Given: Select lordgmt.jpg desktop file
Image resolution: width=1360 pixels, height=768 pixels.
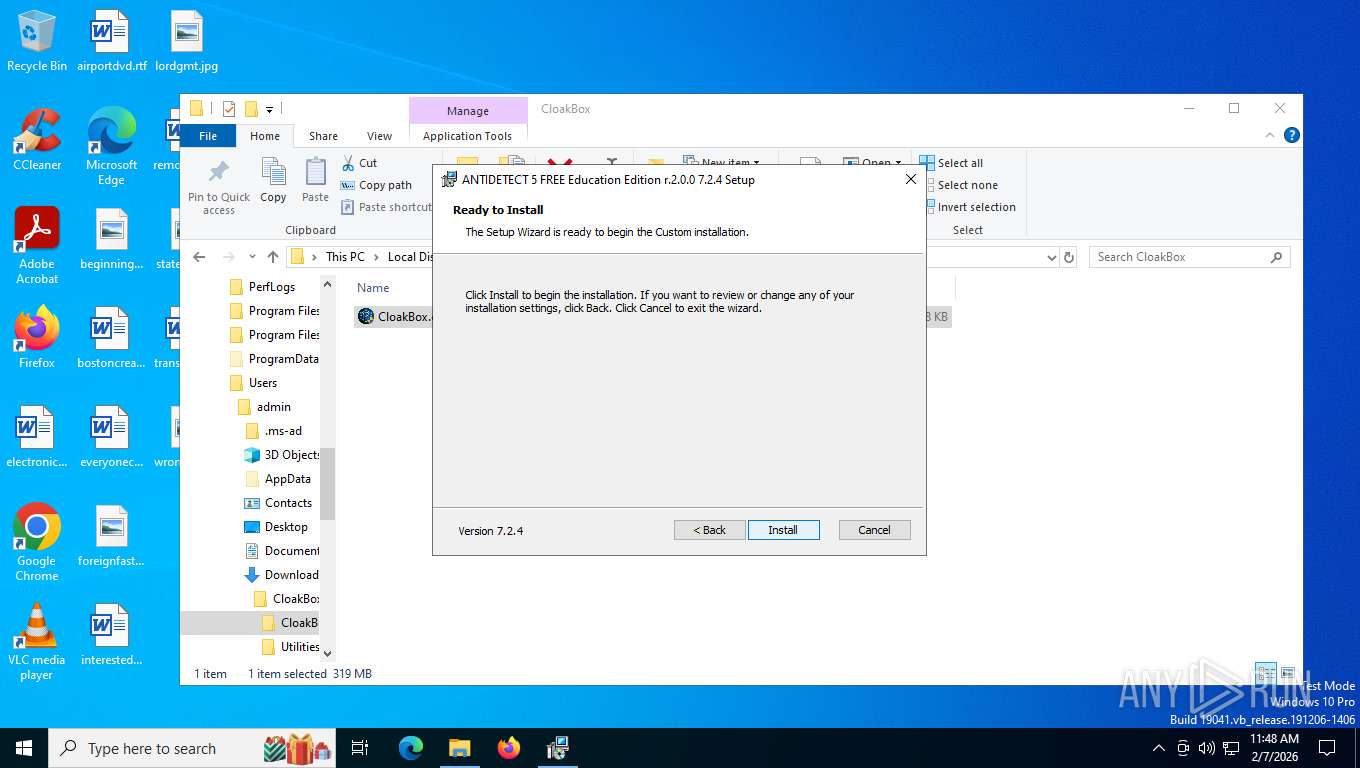Looking at the screenshot, I should coord(187,42).
